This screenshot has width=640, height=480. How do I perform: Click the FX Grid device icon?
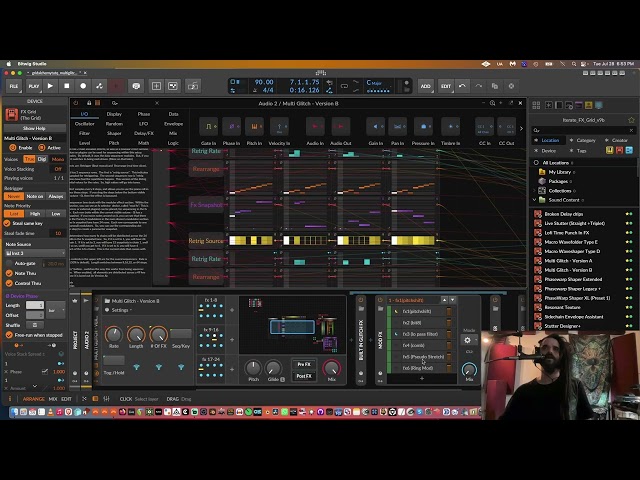pos(11,114)
